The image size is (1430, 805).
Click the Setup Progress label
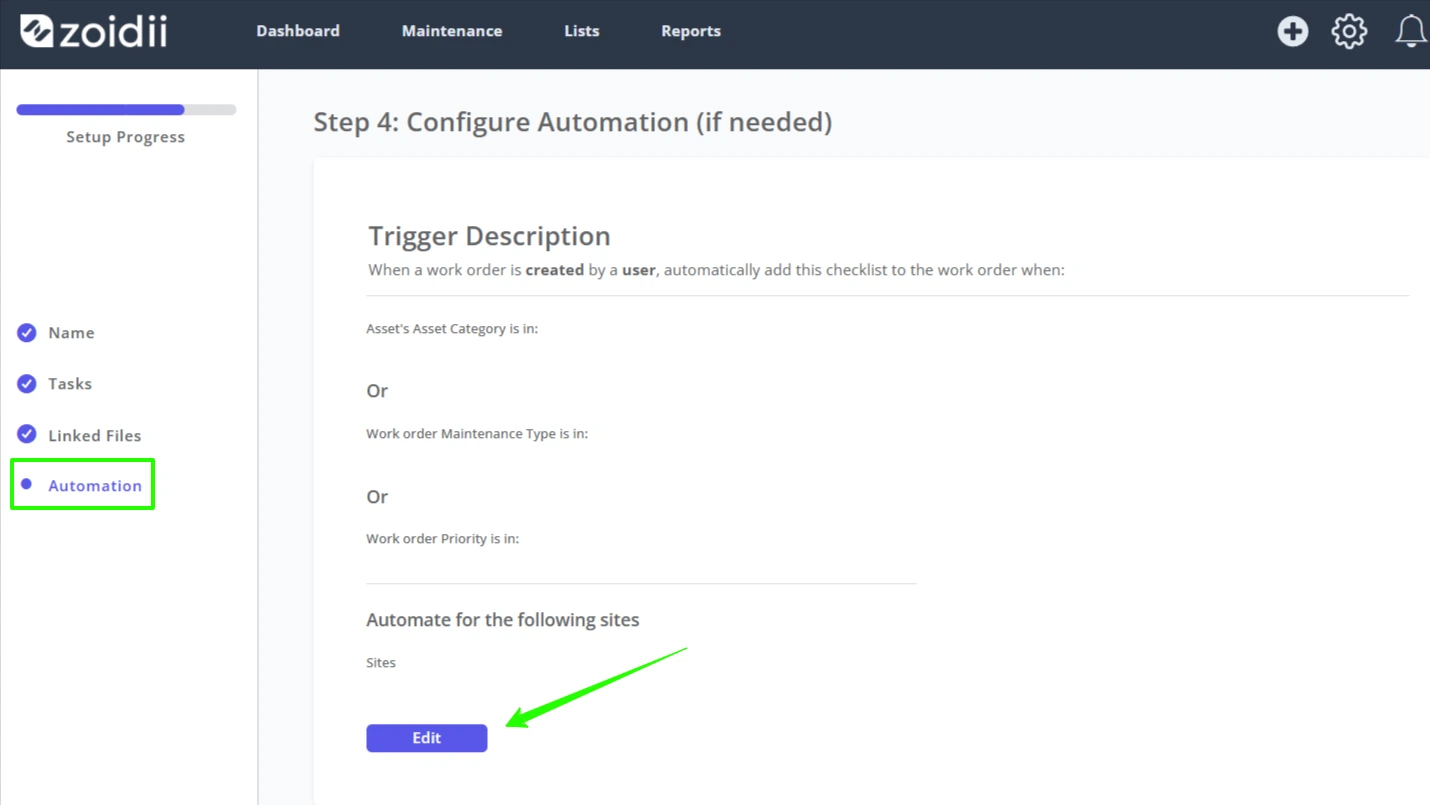[x=126, y=137]
